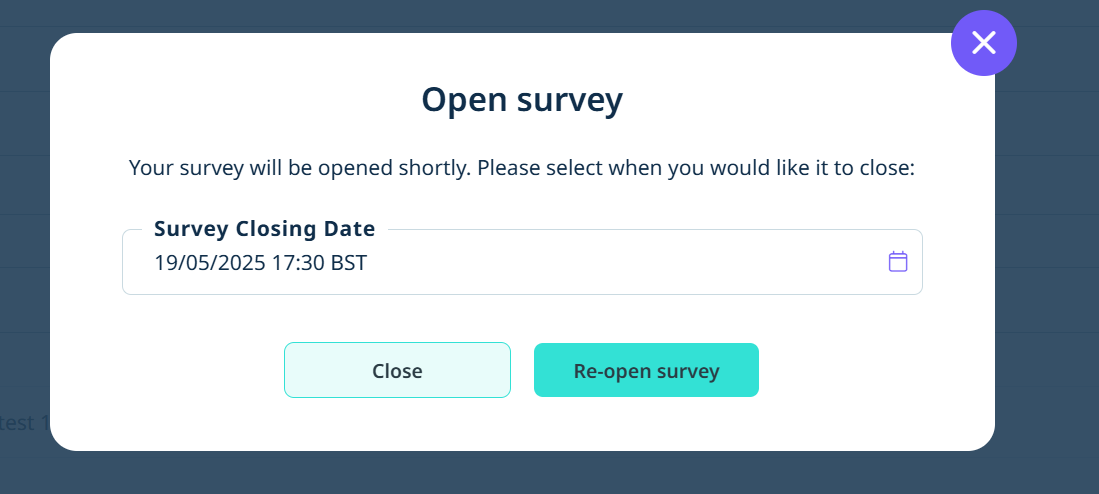Click the white X inside the purple circle
The image size is (1099, 494).
[x=983, y=43]
